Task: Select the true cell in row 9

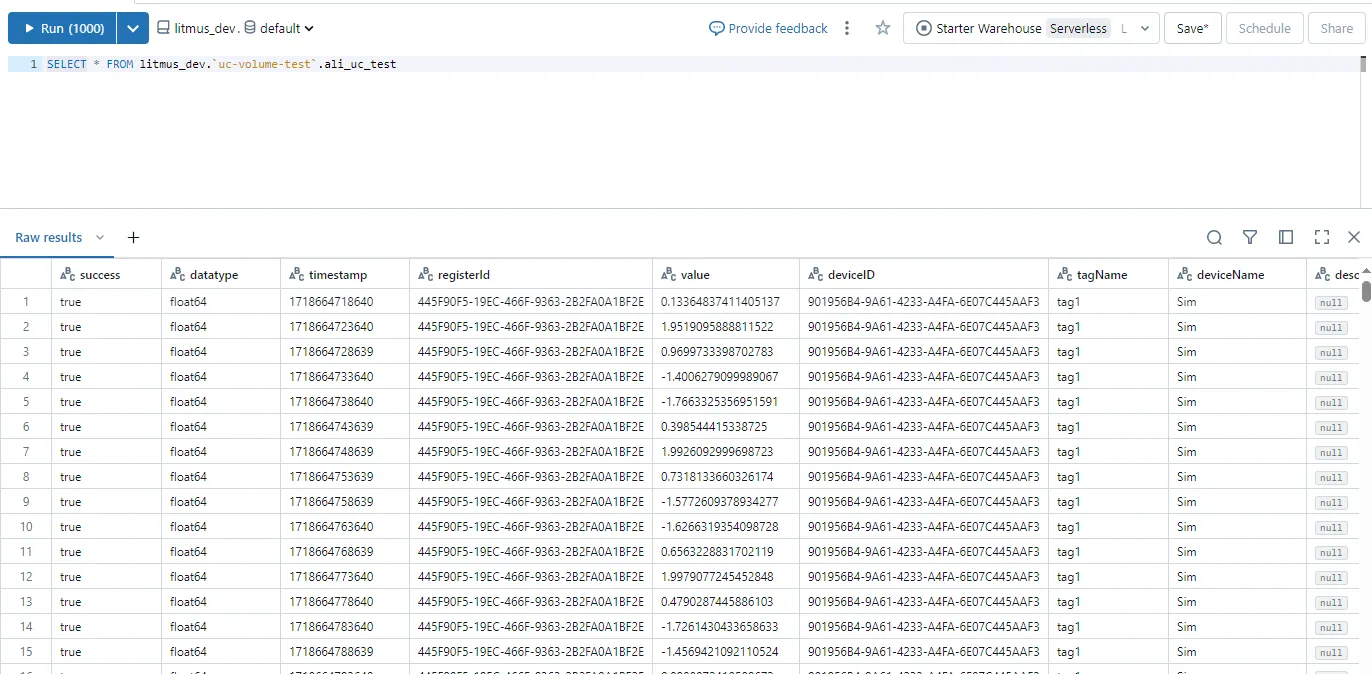Action: pyautogui.click(x=106, y=501)
